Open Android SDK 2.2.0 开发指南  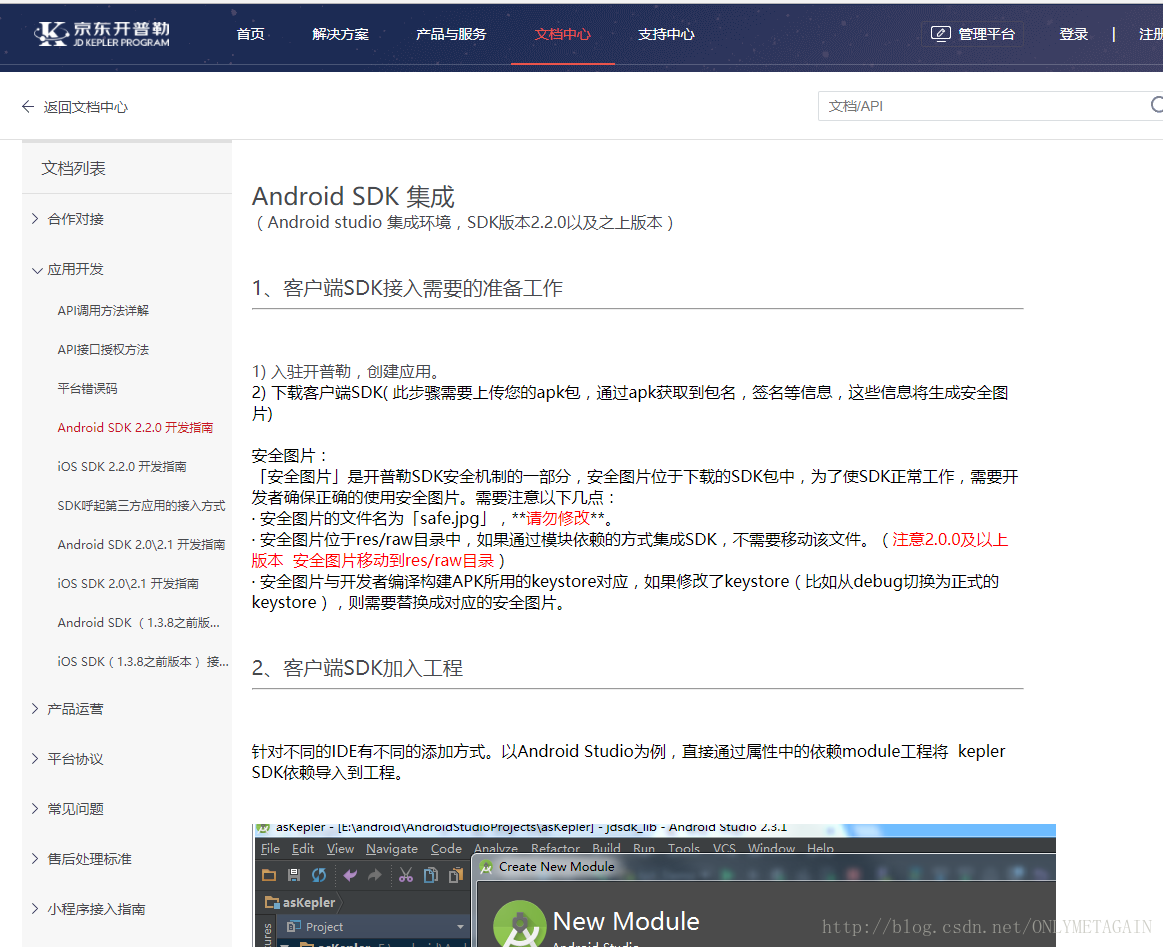135,427
